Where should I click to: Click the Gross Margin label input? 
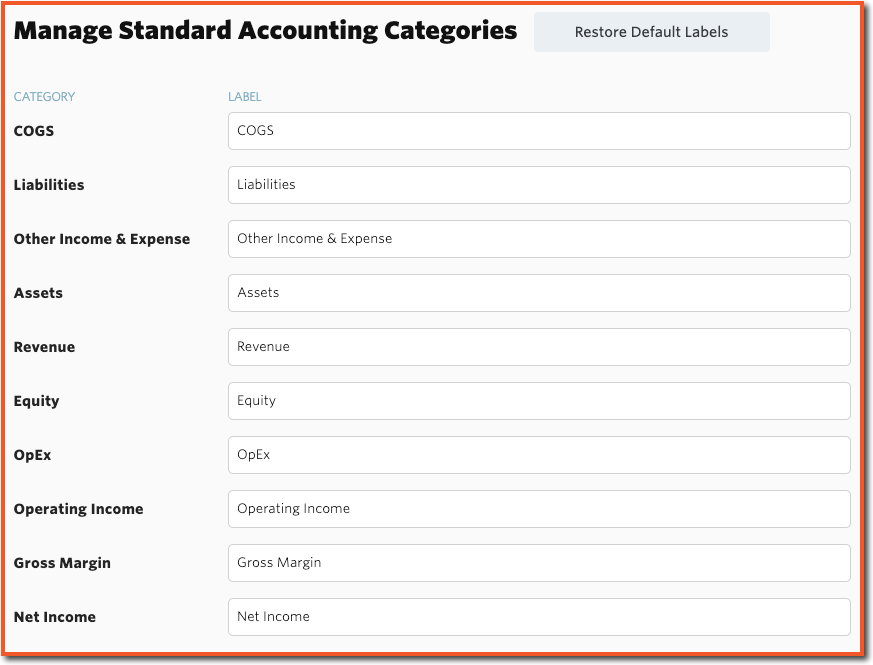click(539, 563)
